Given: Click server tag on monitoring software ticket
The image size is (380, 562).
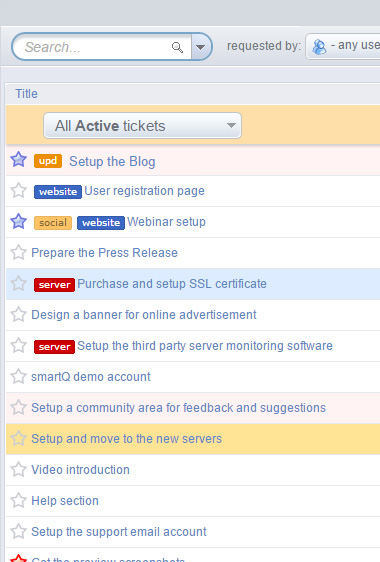Looking at the screenshot, I should (54, 347).
